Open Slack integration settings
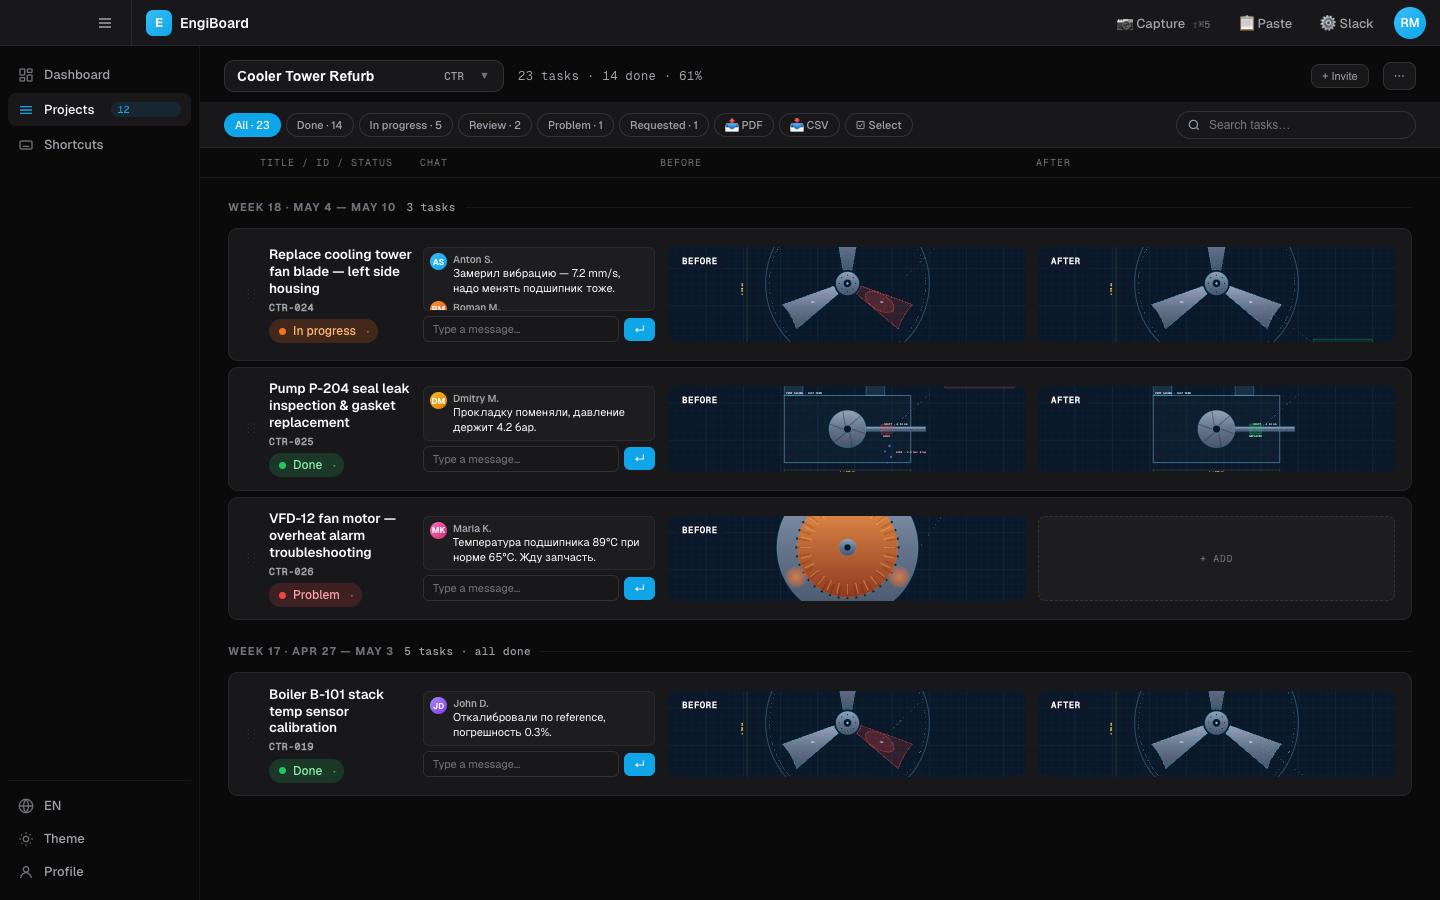1440x900 pixels. 1346,23
